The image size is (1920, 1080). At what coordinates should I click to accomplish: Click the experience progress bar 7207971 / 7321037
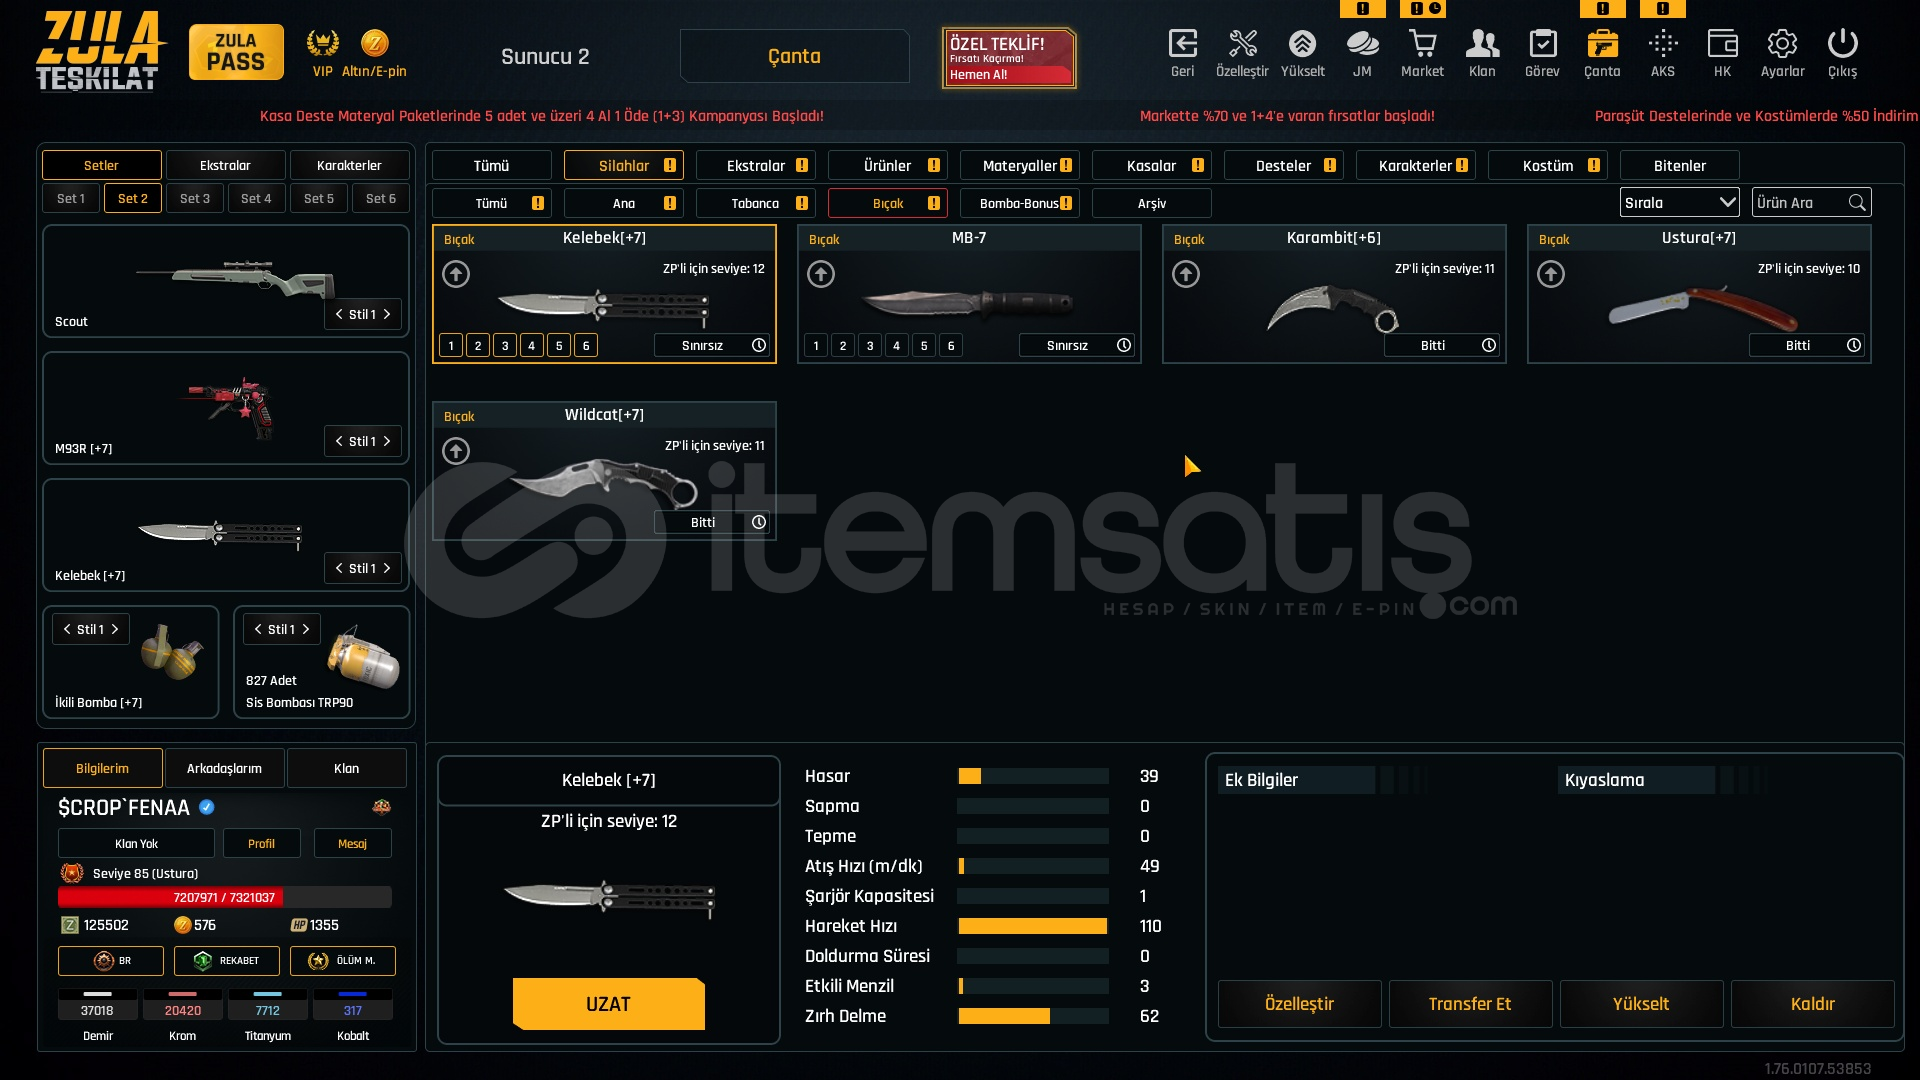(224, 897)
